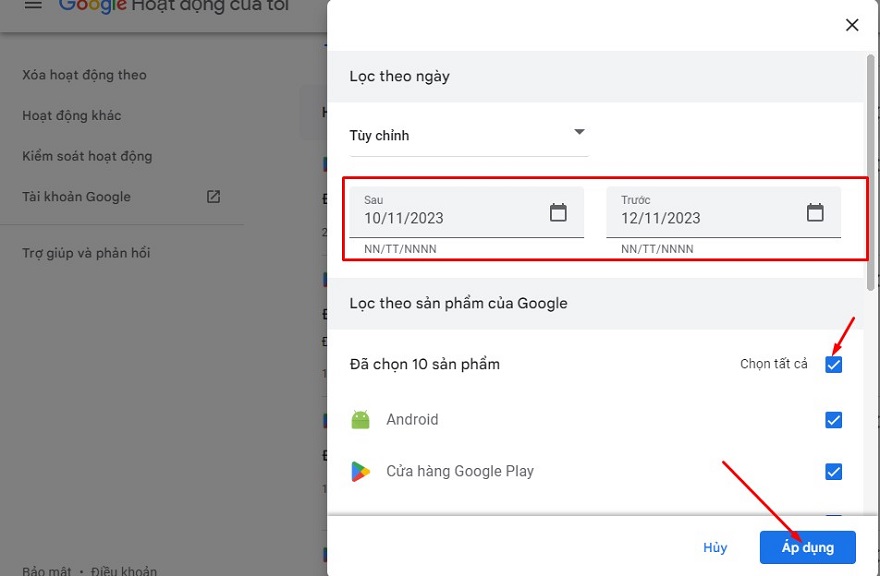Open calendar picker for Trước date
880x576 pixels.
pos(815,213)
